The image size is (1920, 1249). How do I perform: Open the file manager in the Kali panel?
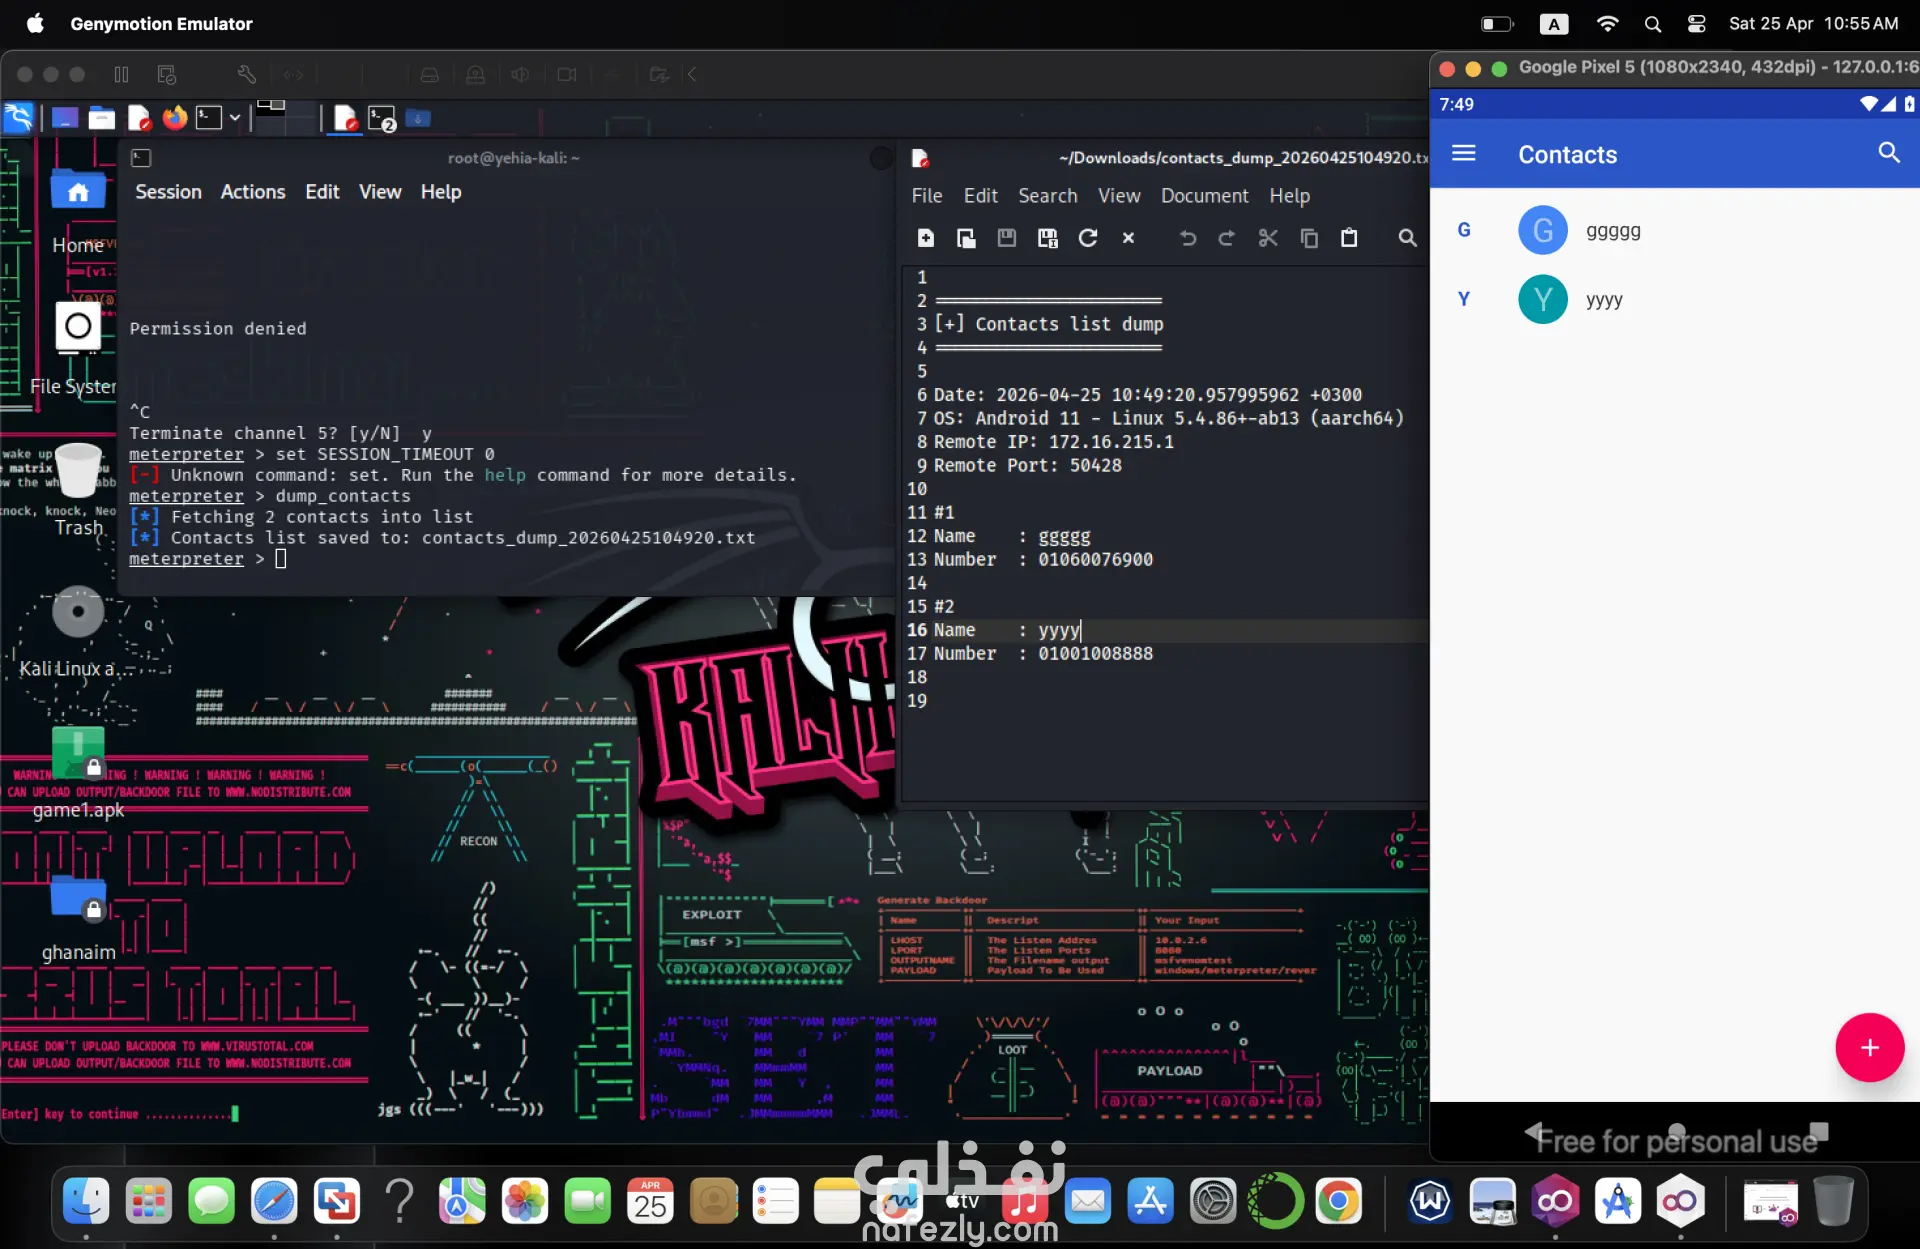coord(101,118)
